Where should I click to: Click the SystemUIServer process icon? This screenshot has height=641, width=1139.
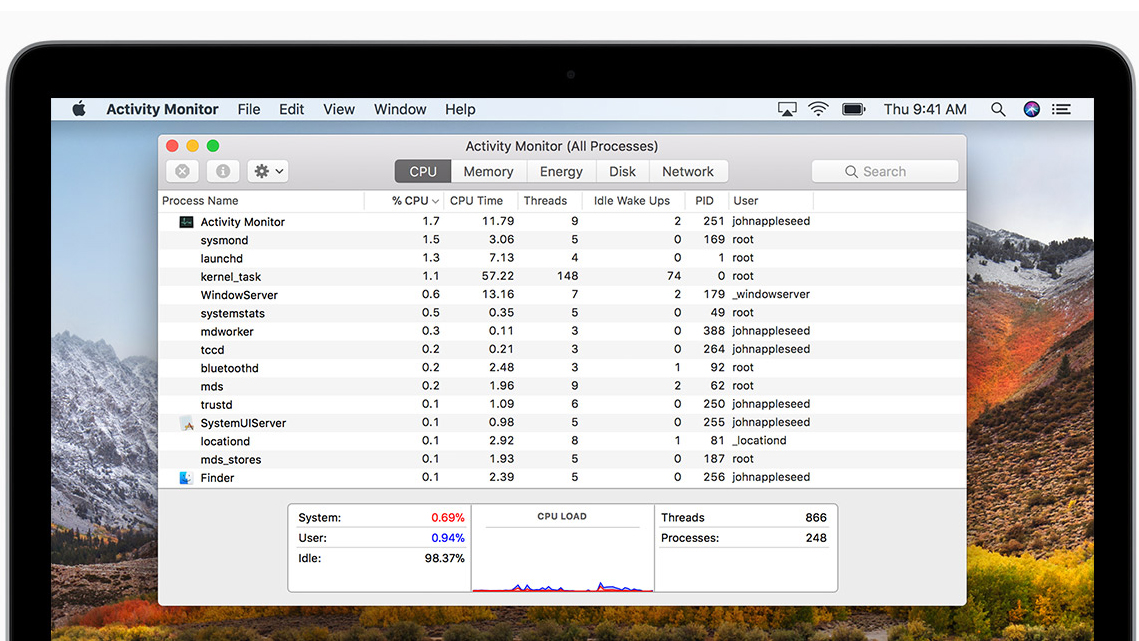(186, 423)
